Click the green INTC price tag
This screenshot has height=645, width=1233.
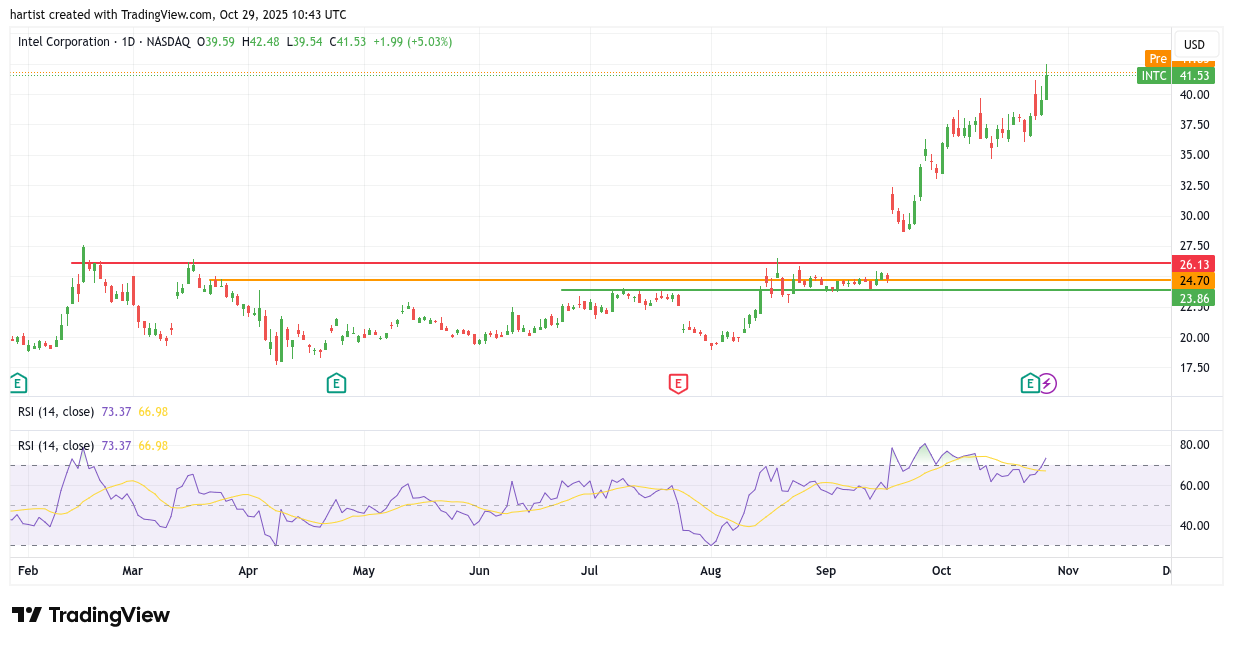[x=1154, y=76]
